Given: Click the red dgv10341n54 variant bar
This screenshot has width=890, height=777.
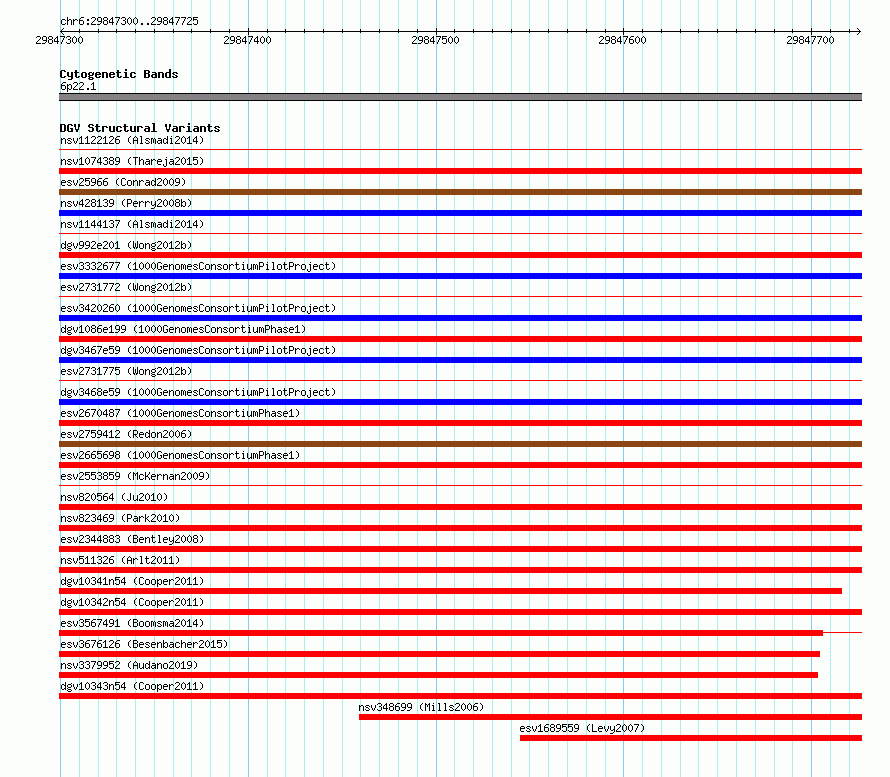Looking at the screenshot, I should [450, 591].
